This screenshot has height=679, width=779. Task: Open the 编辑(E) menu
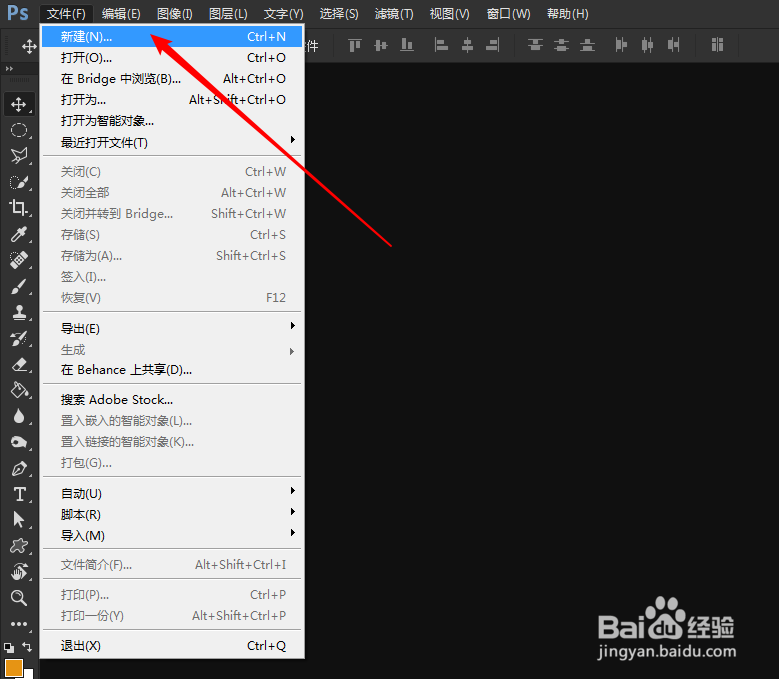coord(121,13)
